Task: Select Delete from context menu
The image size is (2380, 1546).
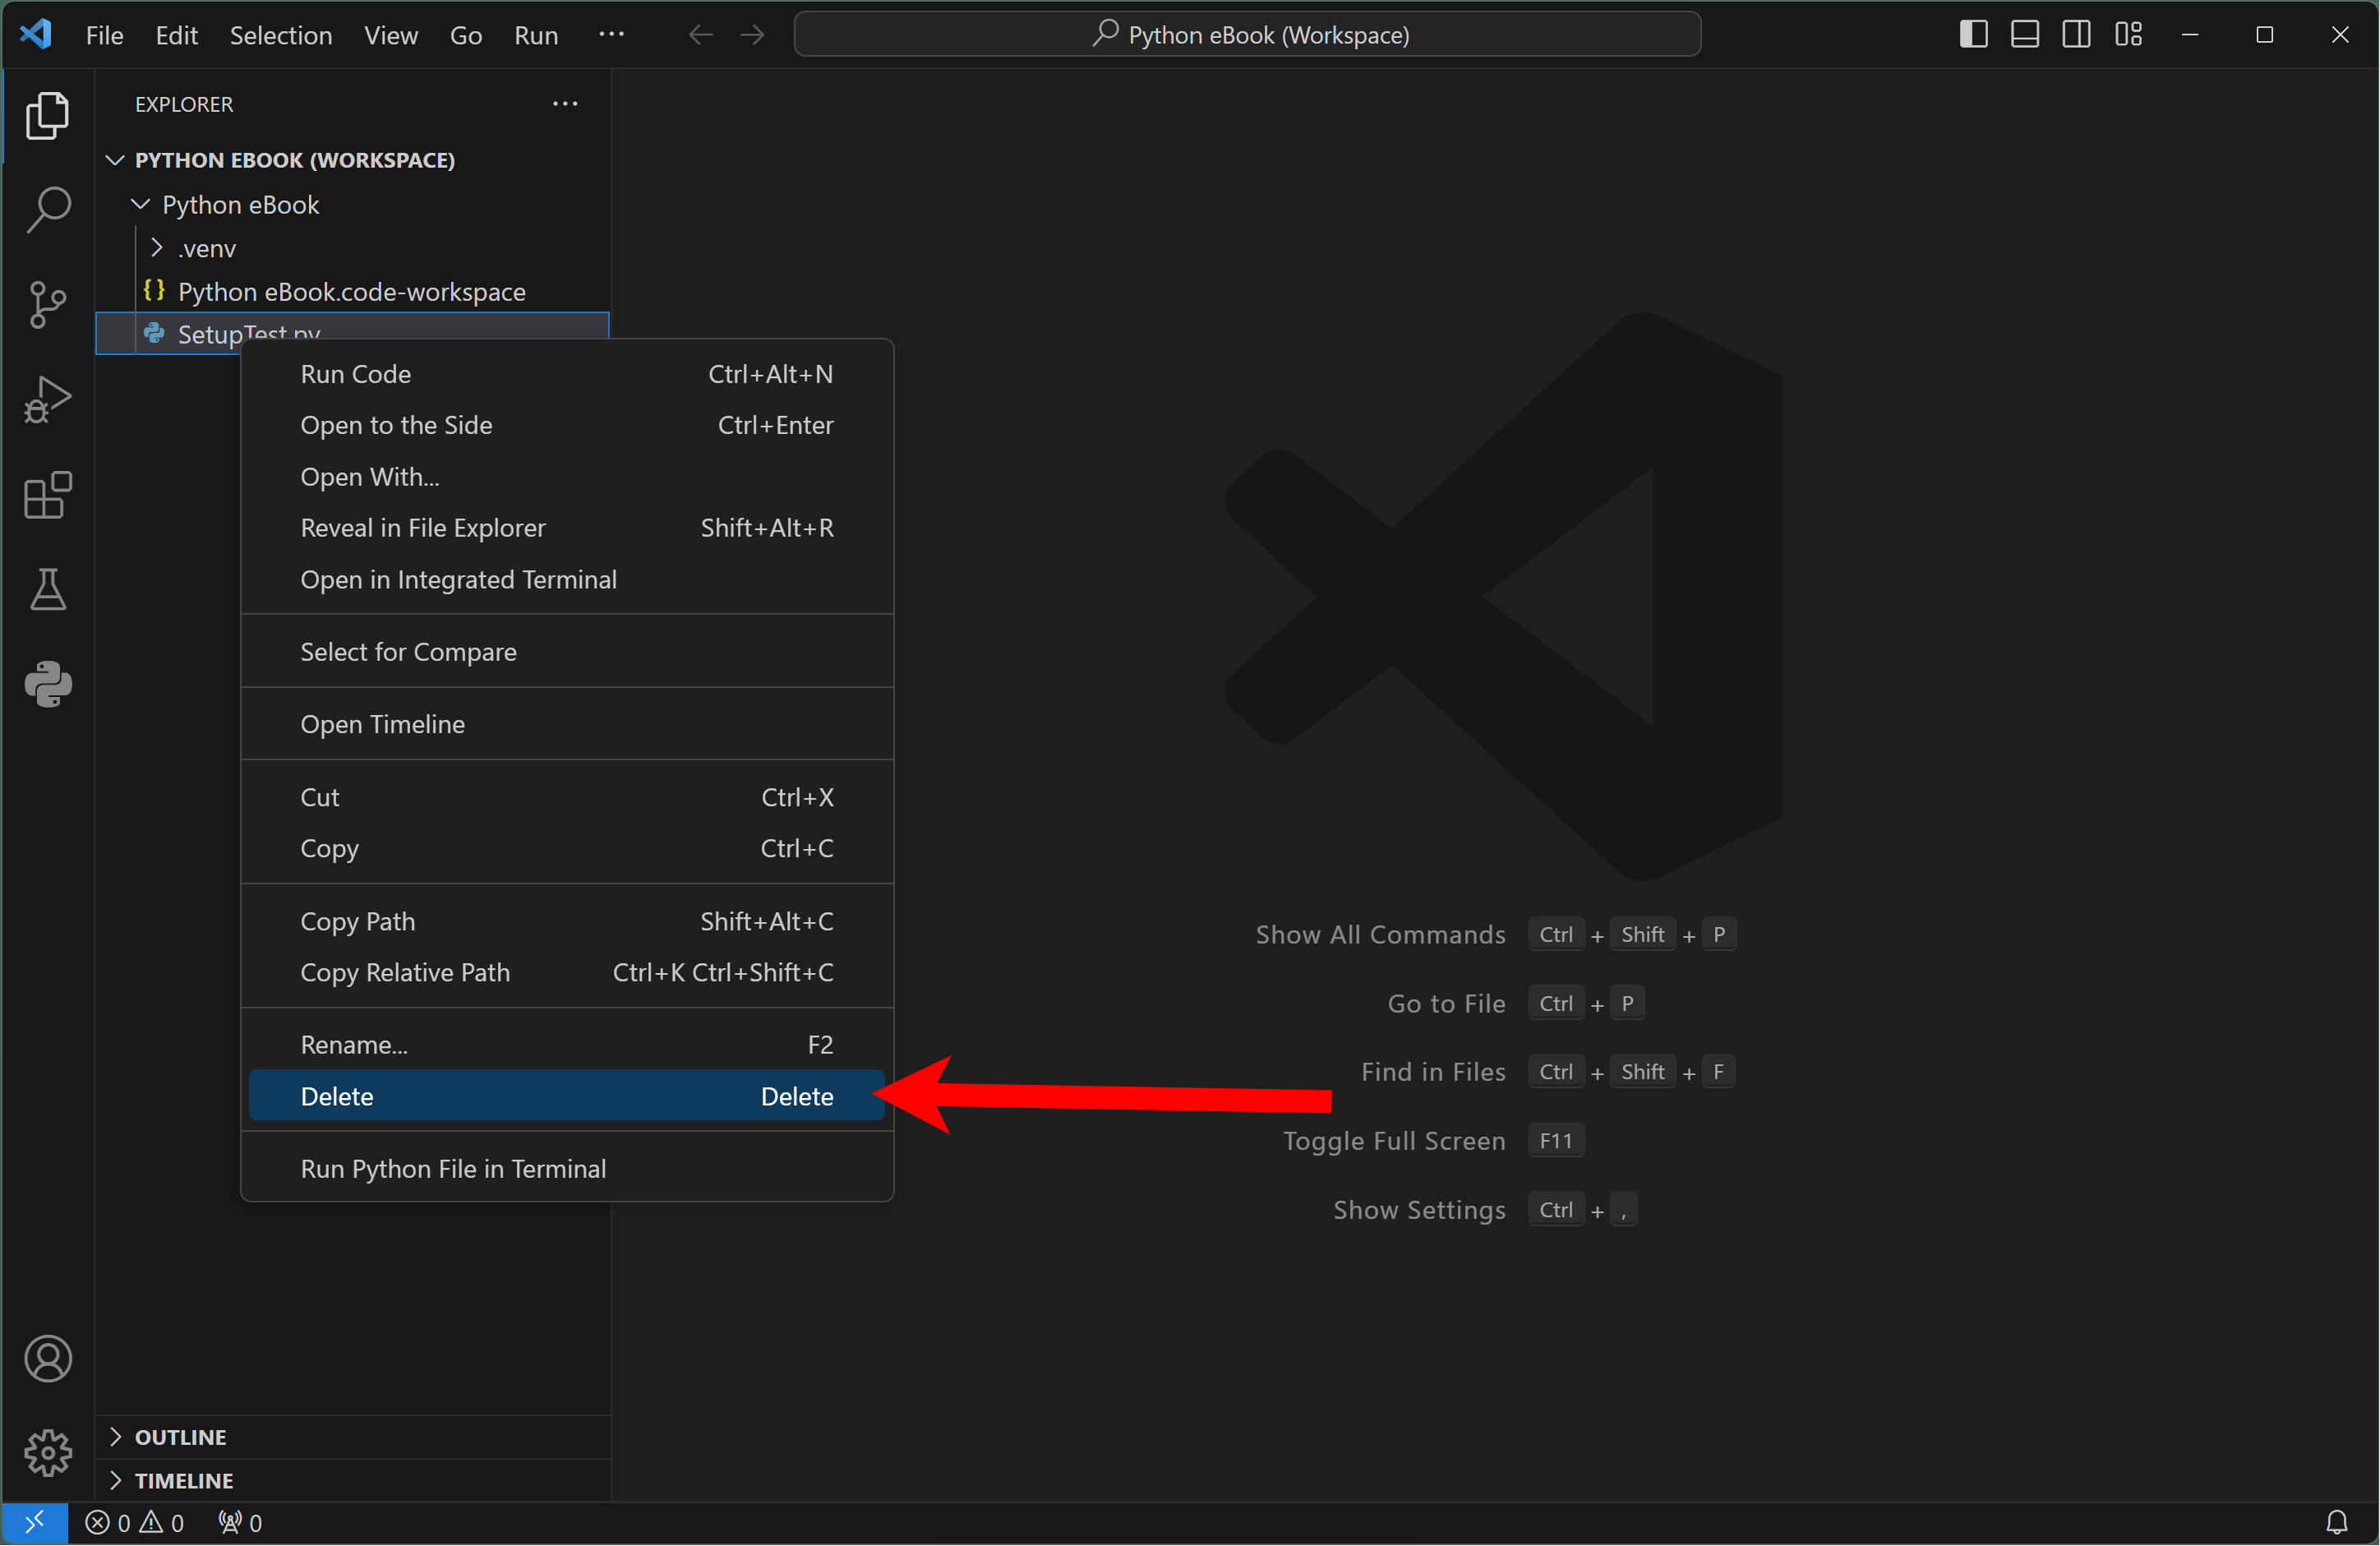Action: click(567, 1097)
